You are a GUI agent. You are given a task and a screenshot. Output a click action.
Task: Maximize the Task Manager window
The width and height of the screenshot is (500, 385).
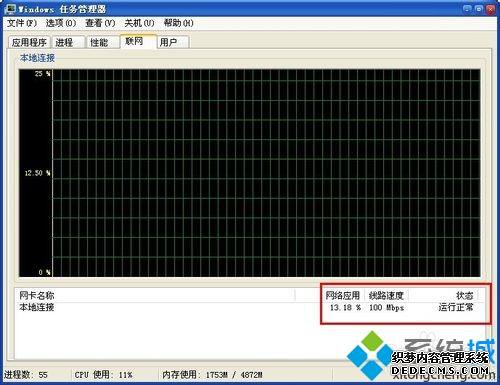(479, 9)
